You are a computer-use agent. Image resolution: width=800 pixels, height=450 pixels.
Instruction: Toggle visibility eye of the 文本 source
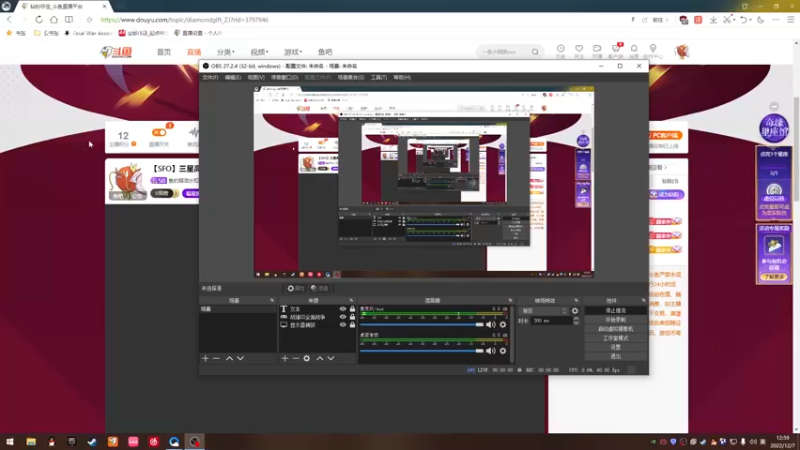(343, 309)
